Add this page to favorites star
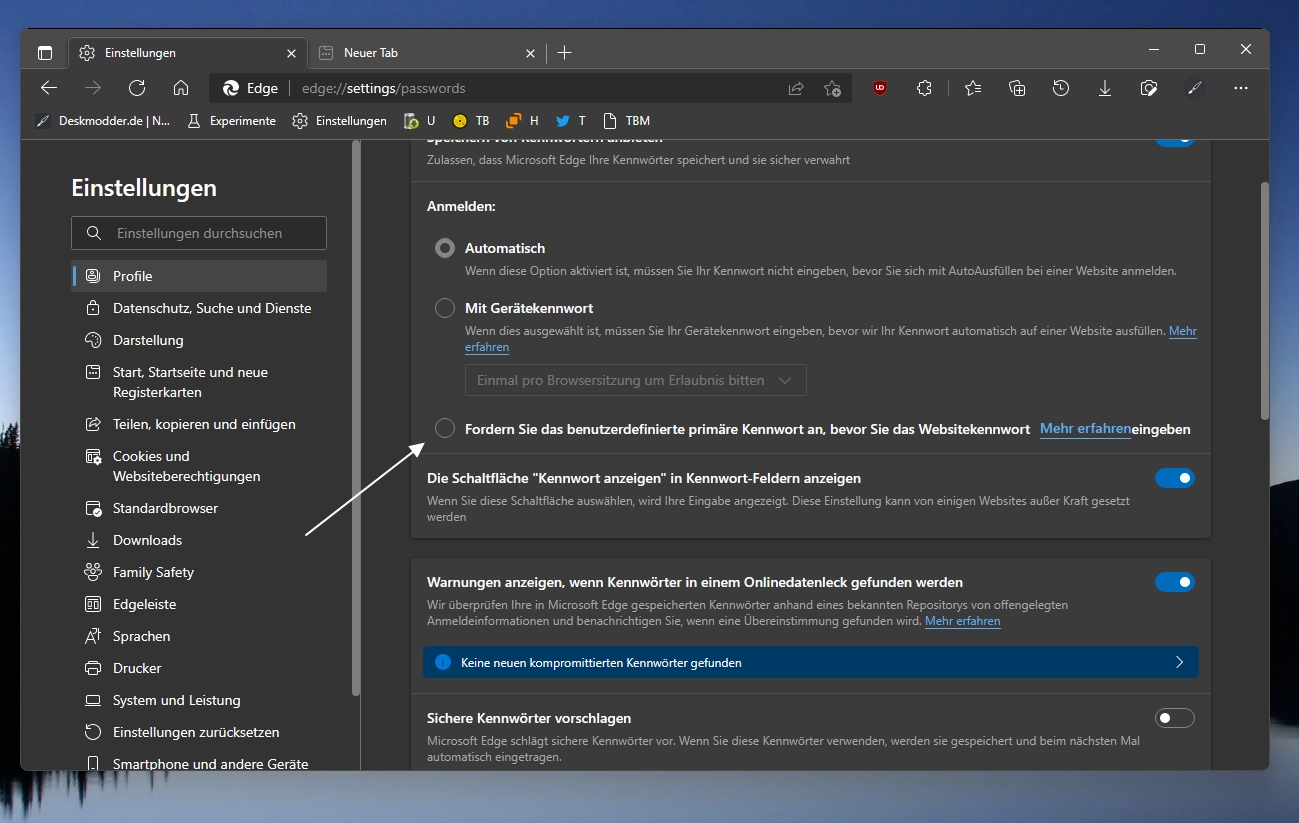Viewport: 1299px width, 823px height. 832,88
